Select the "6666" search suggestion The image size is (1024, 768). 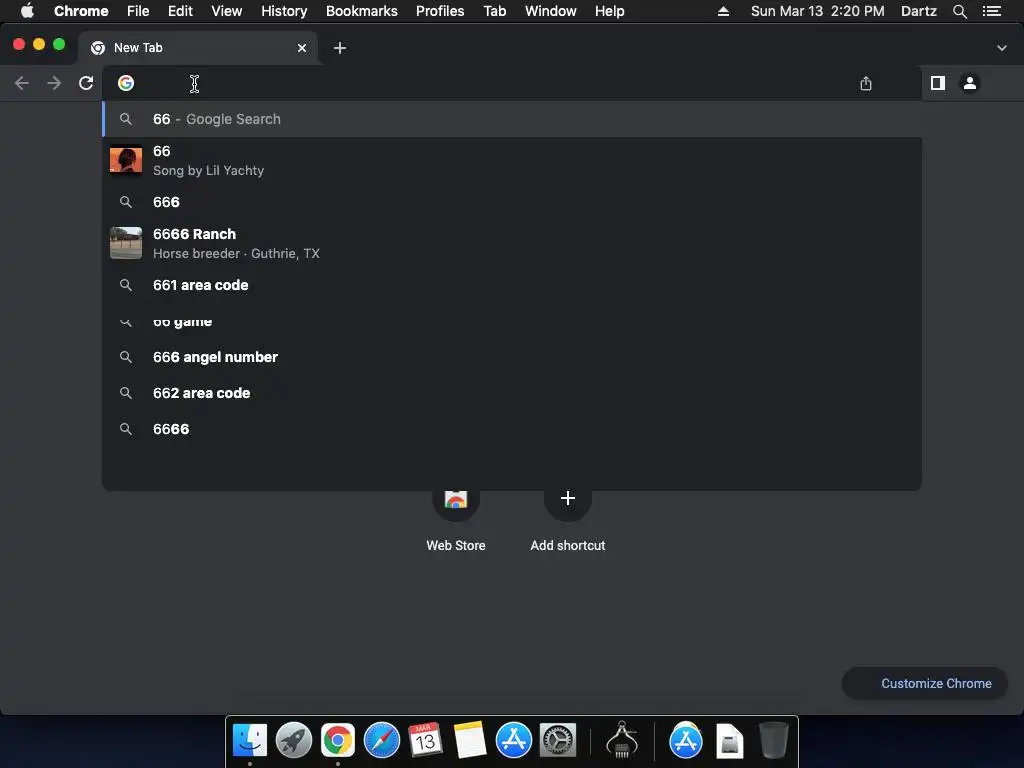(512, 429)
